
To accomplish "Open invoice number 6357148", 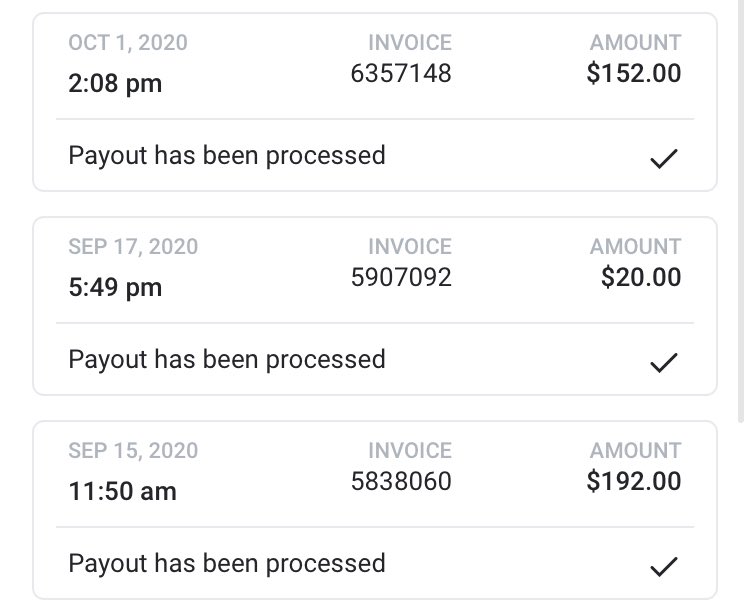I will 401,73.
